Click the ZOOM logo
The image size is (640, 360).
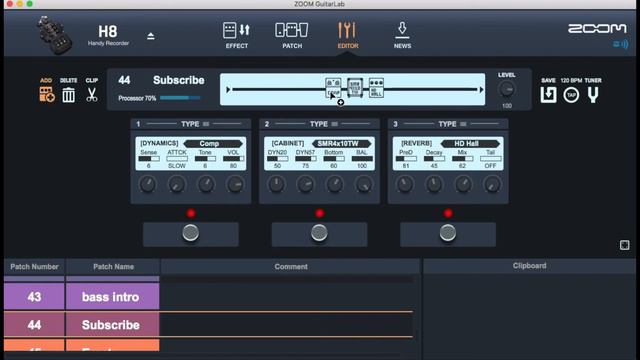(597, 28)
